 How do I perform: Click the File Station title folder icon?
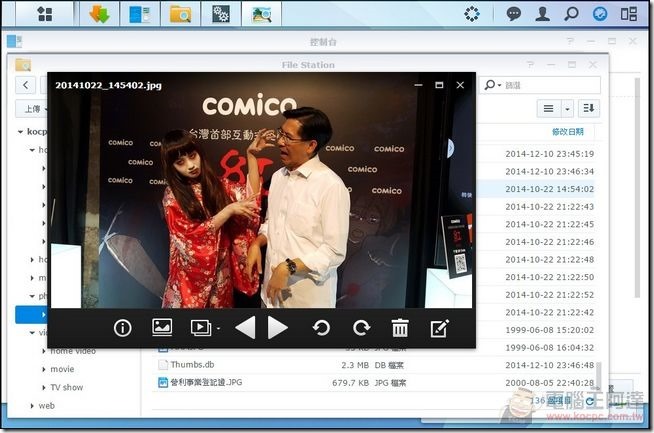tap(23, 65)
